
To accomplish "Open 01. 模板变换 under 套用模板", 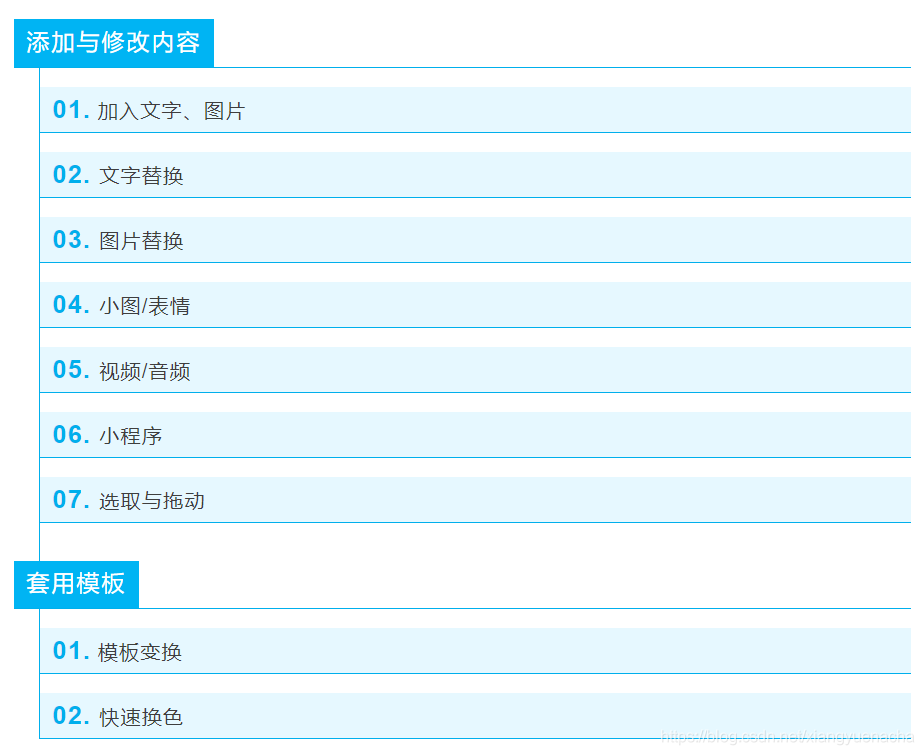I will [475, 651].
